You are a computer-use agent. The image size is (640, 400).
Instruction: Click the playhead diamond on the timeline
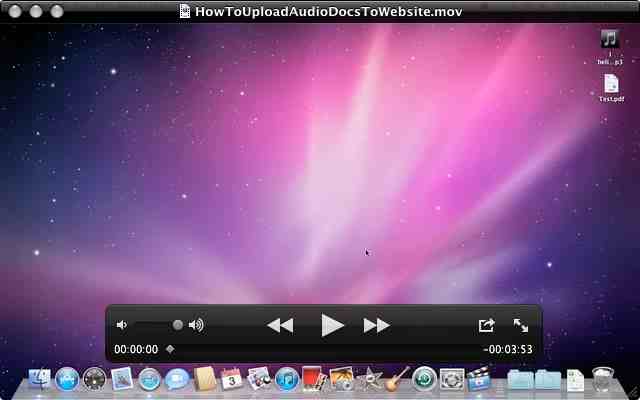[x=170, y=349]
